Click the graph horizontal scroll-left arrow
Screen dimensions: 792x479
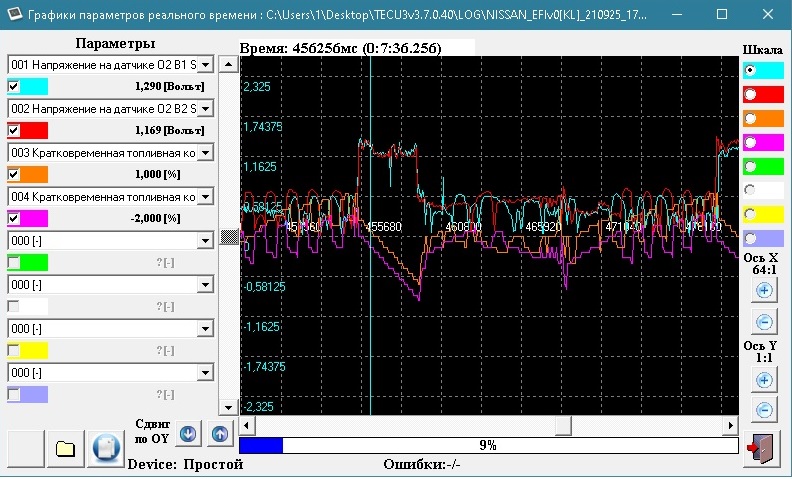[x=246, y=425]
